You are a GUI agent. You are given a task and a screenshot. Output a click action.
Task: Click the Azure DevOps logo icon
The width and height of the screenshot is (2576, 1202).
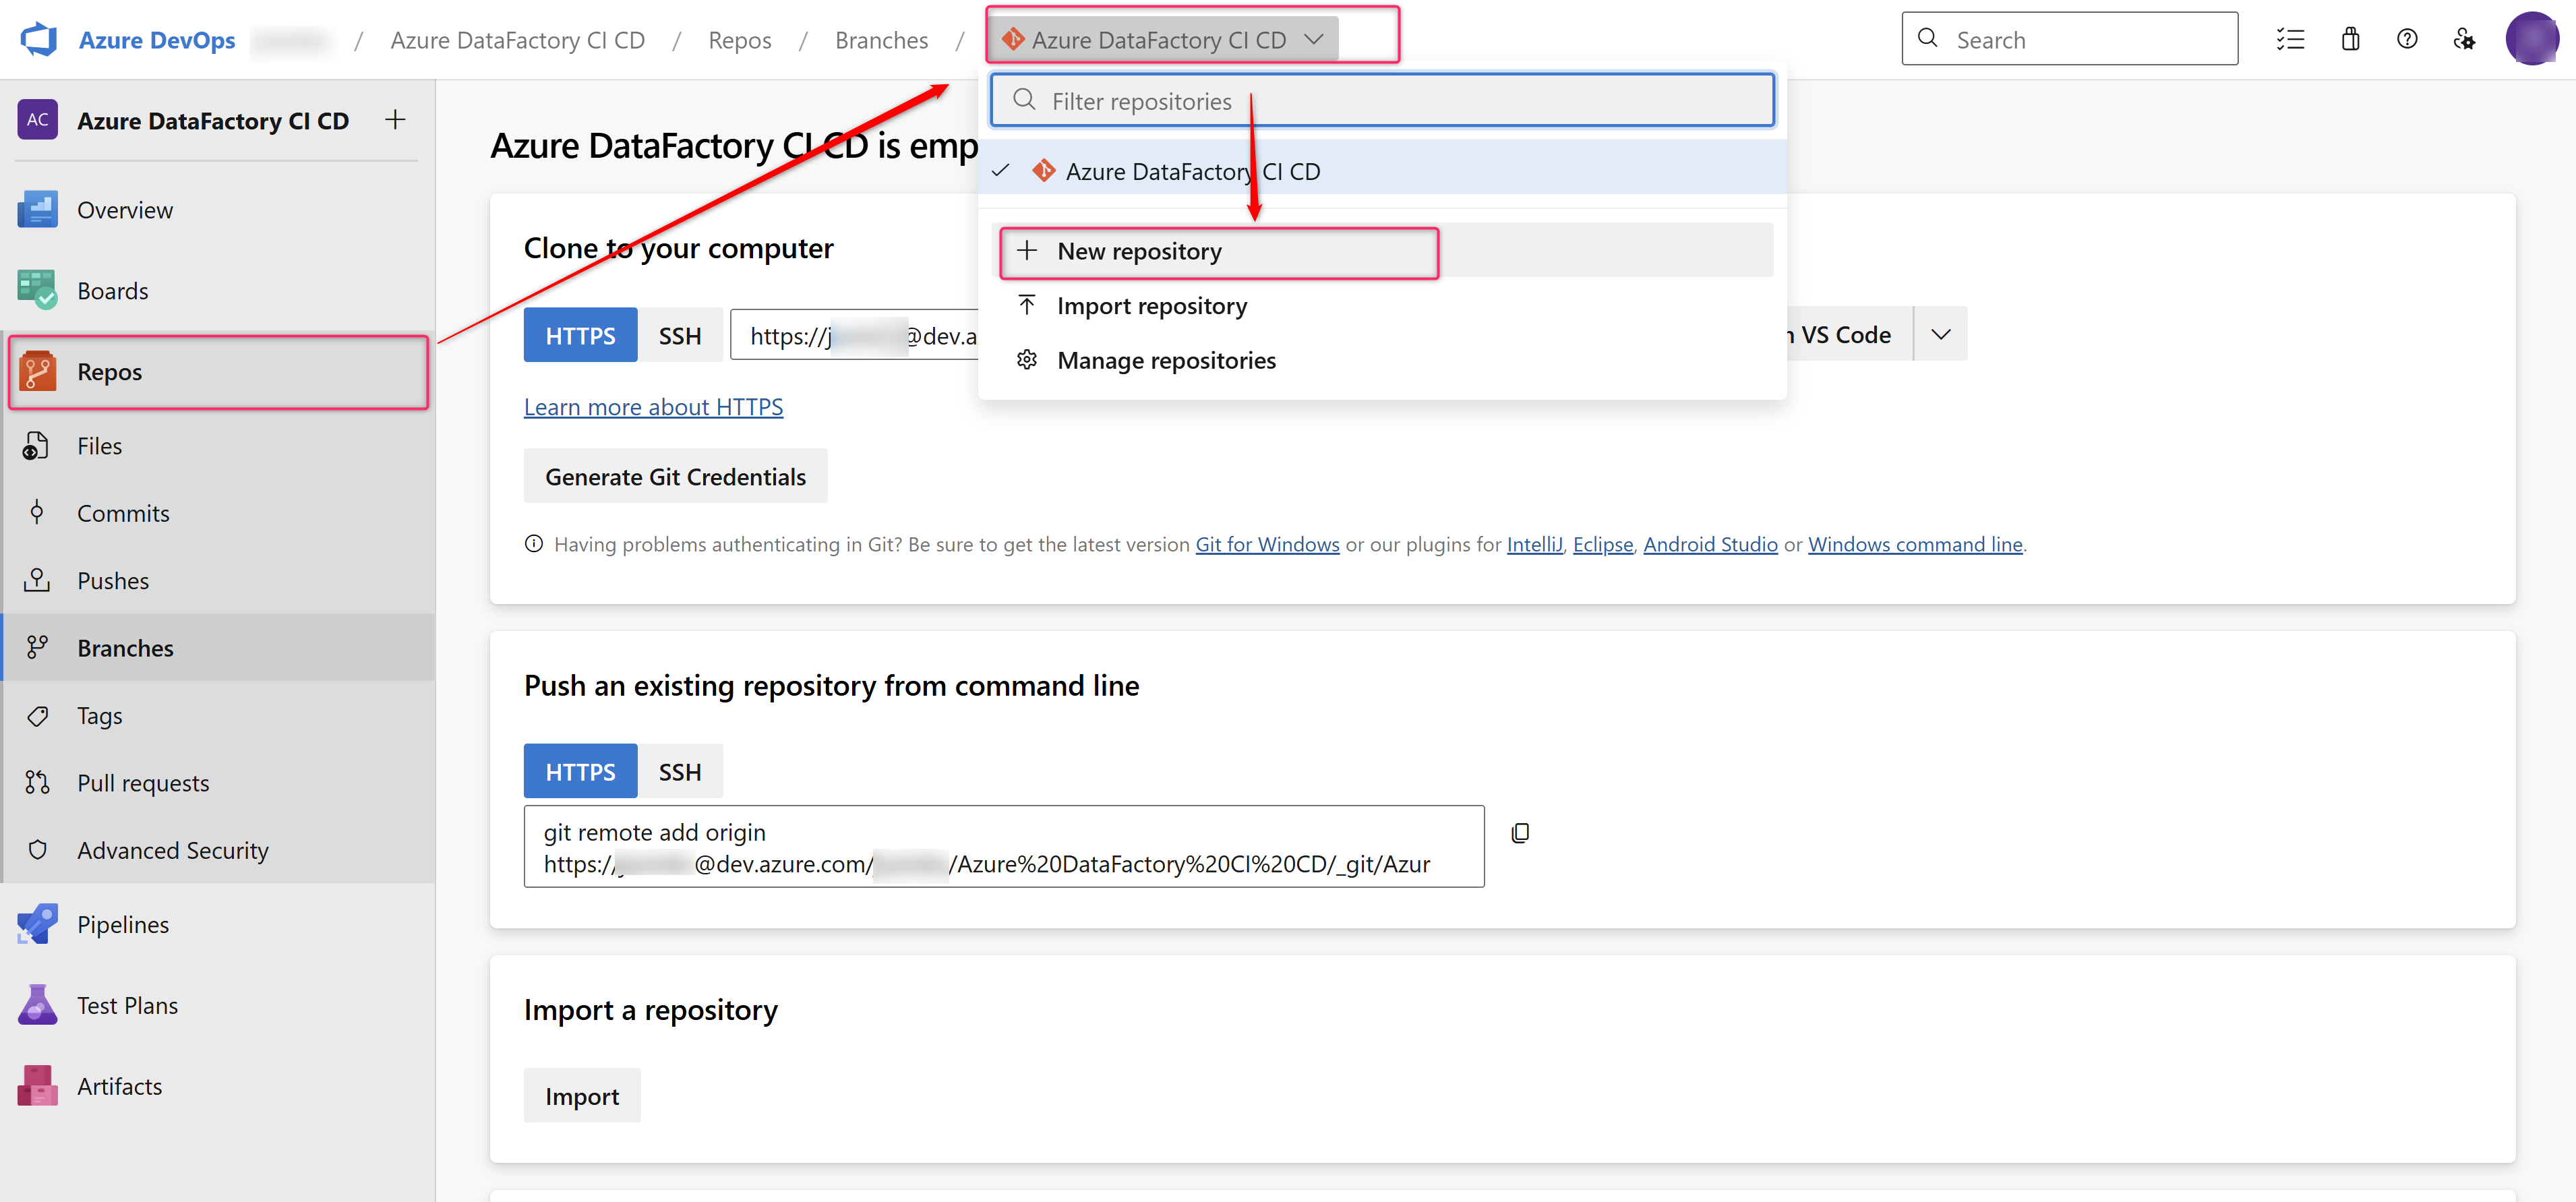(x=38, y=40)
